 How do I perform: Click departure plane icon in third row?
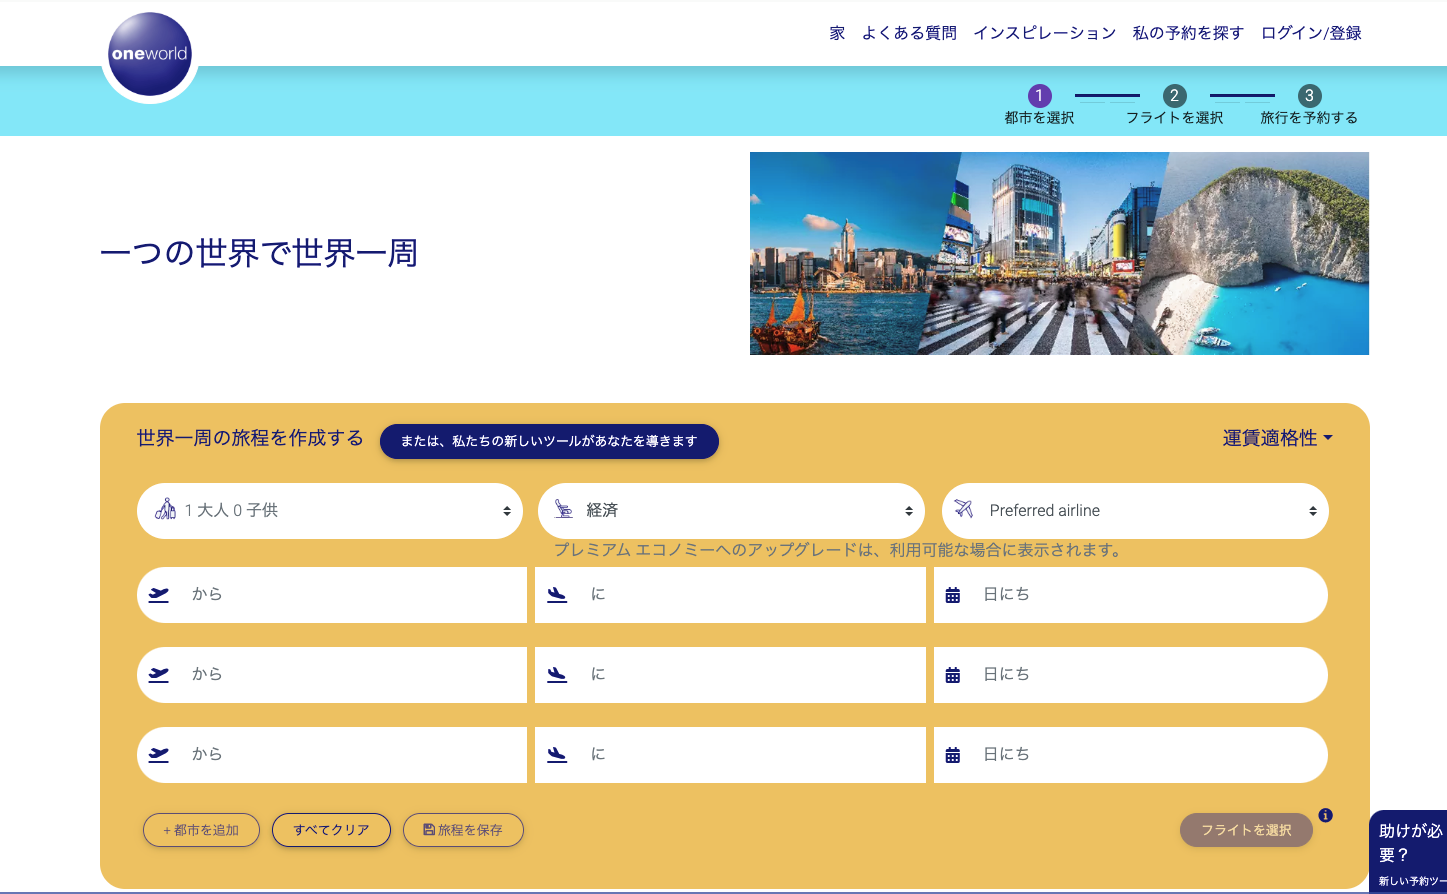coord(159,754)
